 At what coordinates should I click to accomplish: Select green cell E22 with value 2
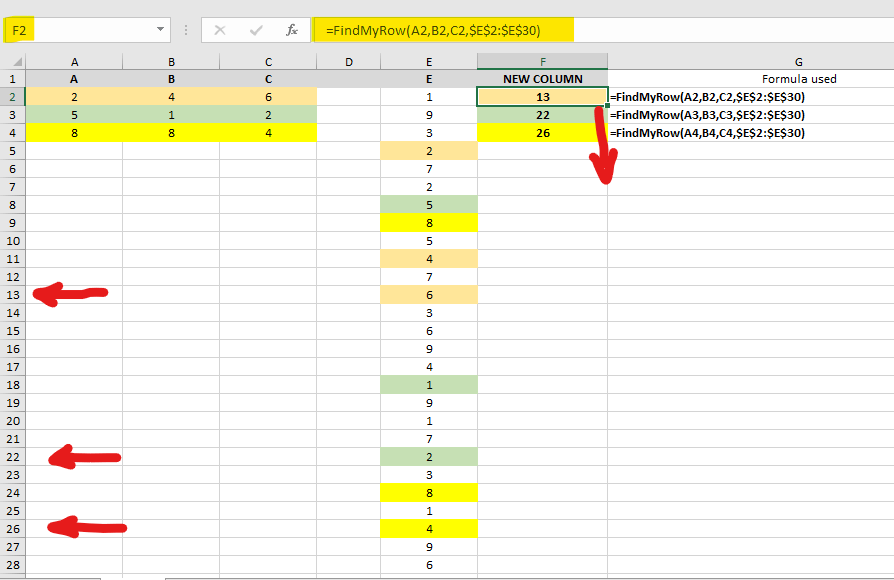[x=429, y=457]
